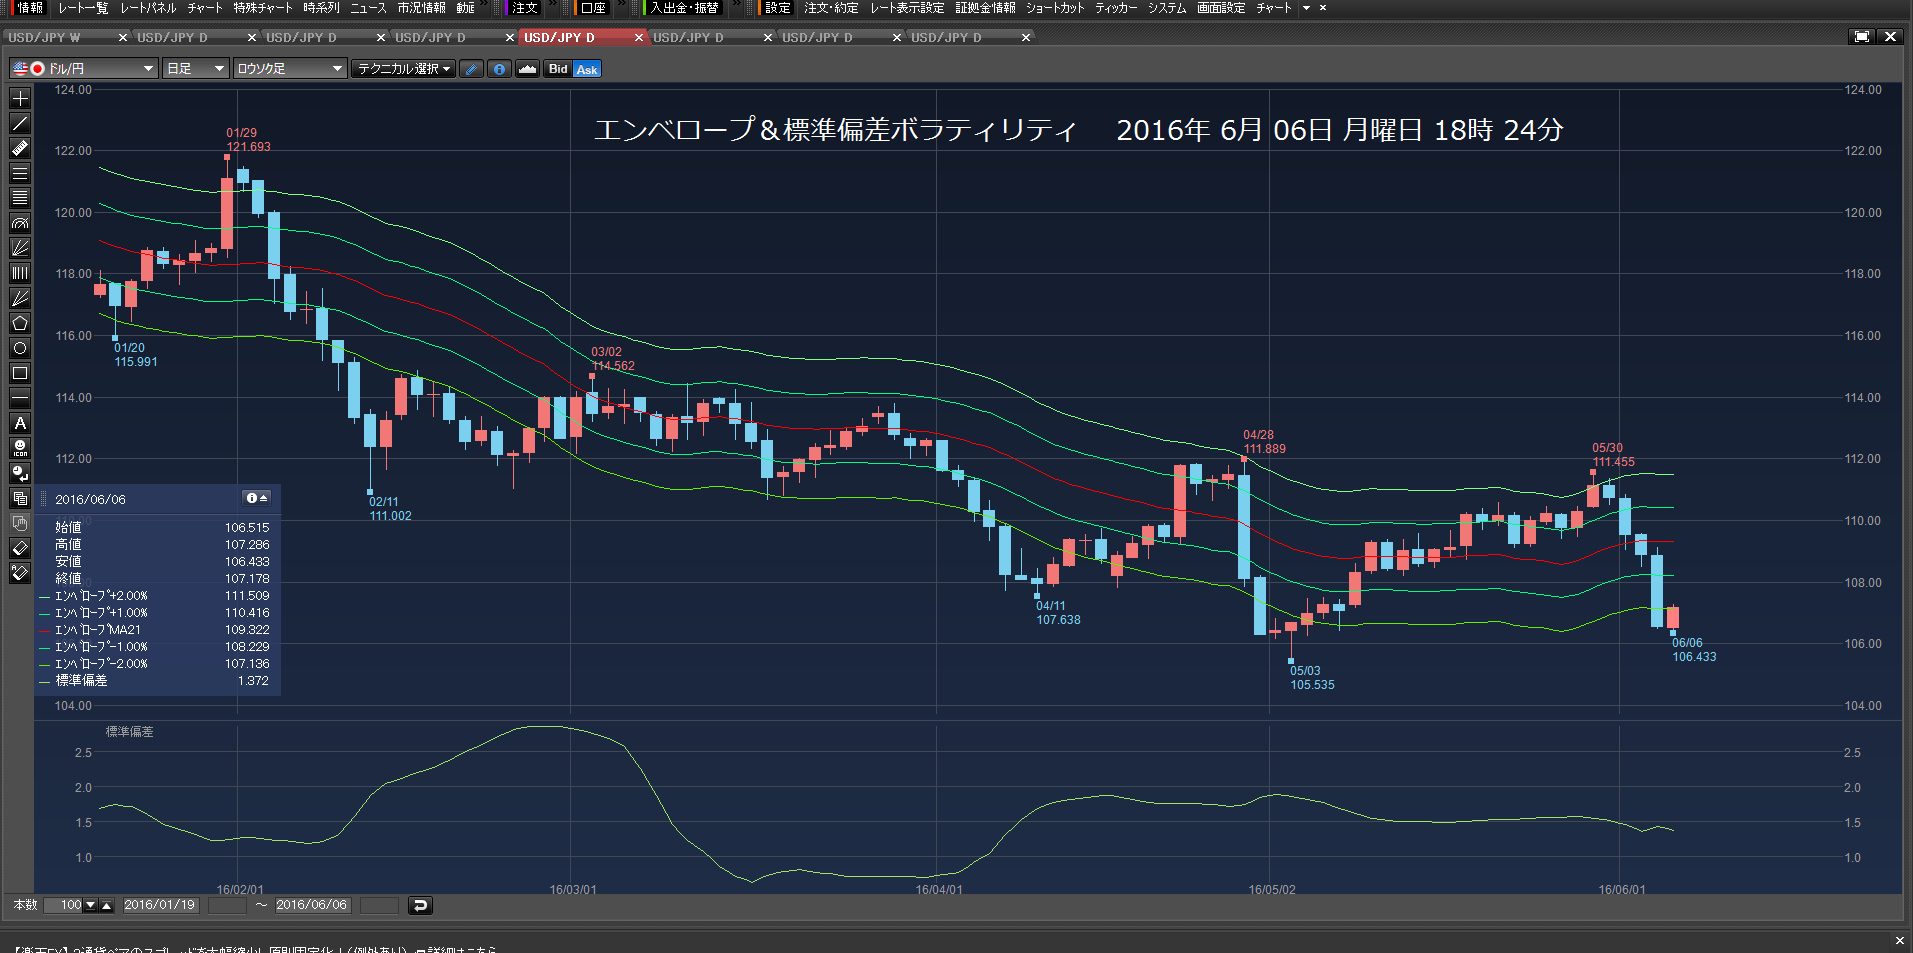Maximize the chart panel
The width and height of the screenshot is (1913, 953).
1861,37
